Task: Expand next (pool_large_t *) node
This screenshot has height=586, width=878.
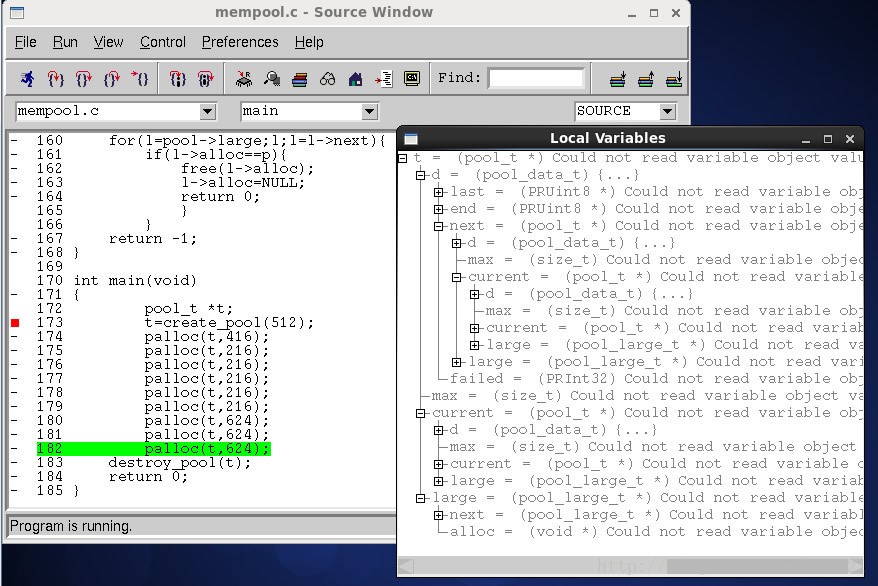Action: coord(439,515)
